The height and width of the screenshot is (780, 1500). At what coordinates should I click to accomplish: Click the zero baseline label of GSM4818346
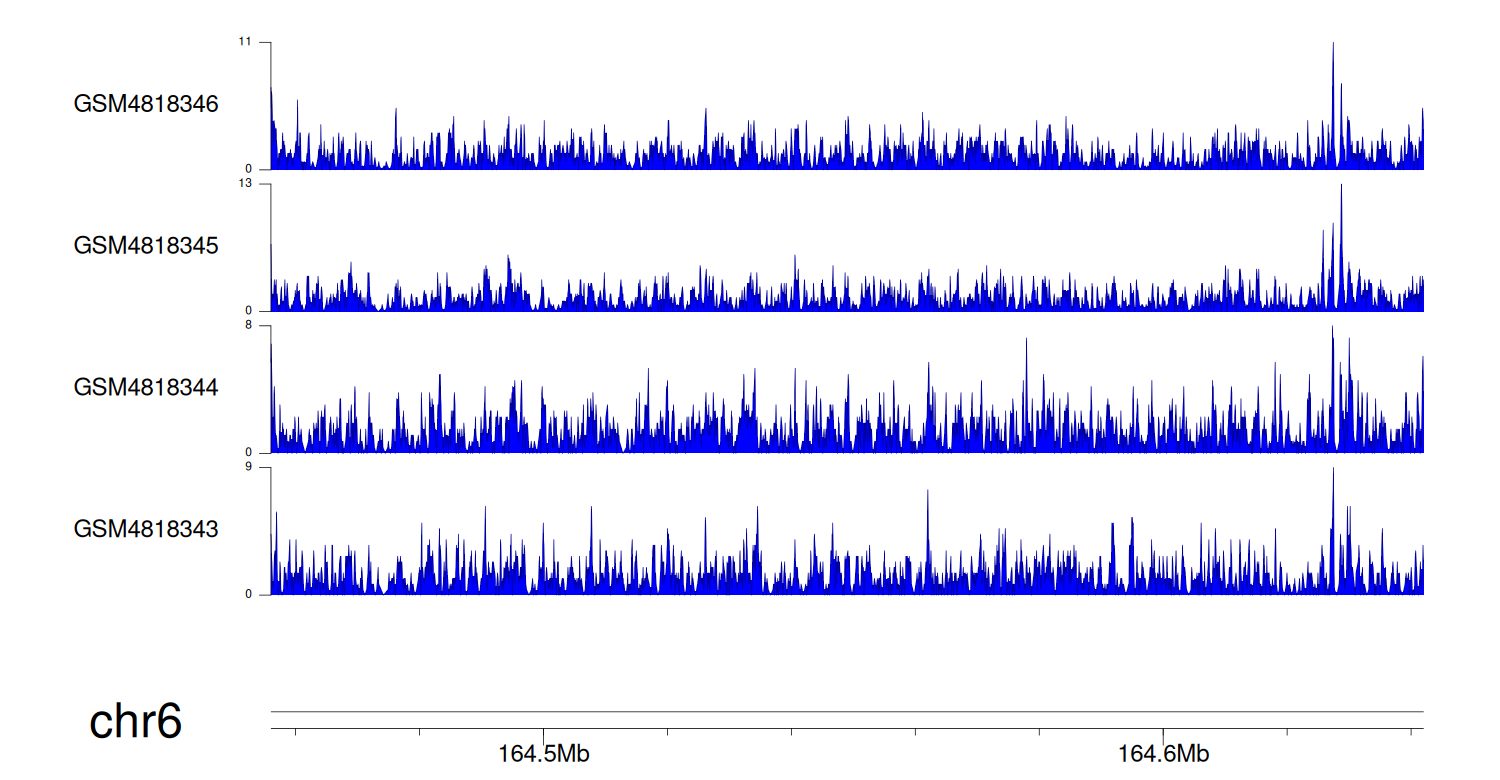pyautogui.click(x=249, y=169)
